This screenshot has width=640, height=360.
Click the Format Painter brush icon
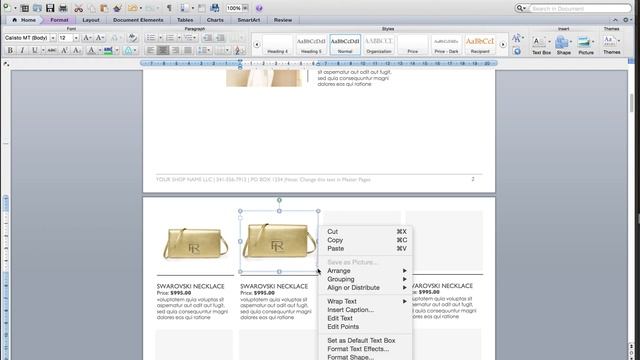click(x=118, y=8)
